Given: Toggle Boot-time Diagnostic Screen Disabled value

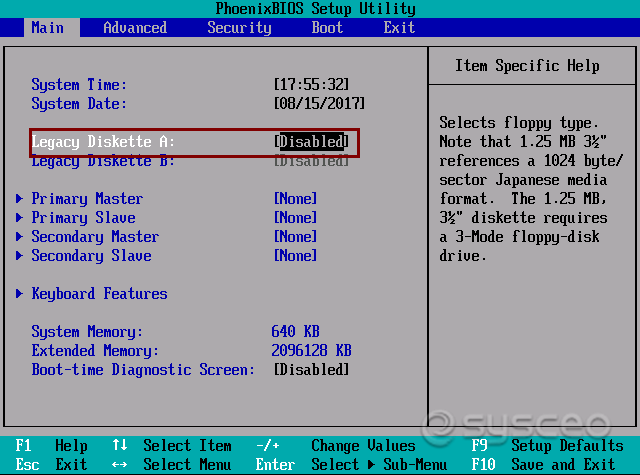Looking at the screenshot, I should (x=311, y=370).
